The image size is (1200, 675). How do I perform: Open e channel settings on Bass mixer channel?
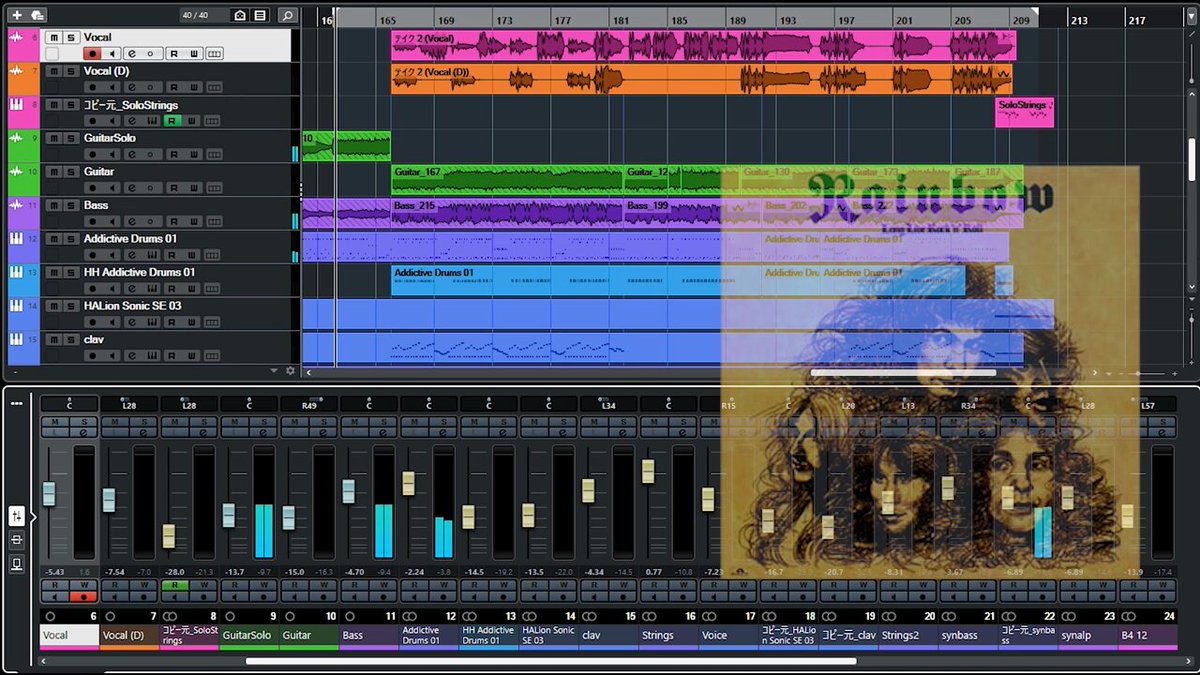coord(384,432)
